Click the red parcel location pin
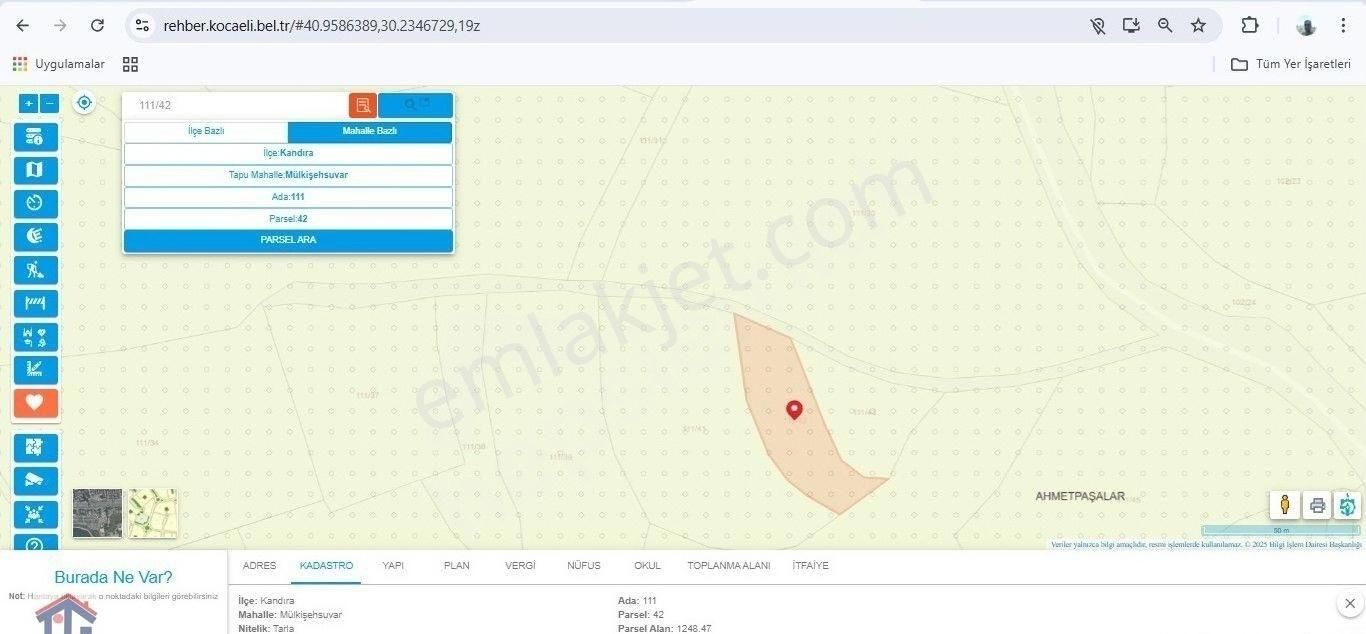The image size is (1366, 634). click(x=794, y=410)
